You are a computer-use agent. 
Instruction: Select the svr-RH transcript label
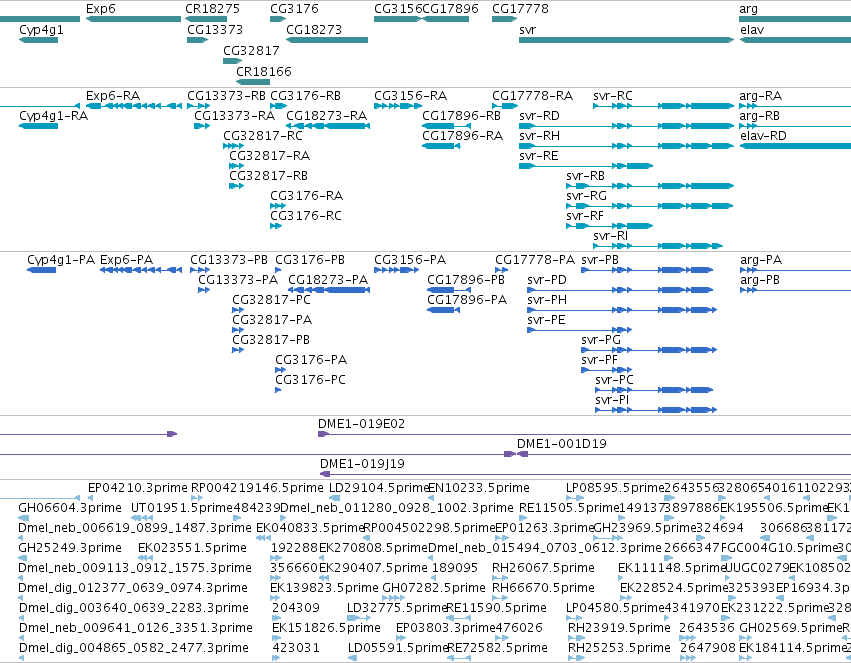[539, 136]
